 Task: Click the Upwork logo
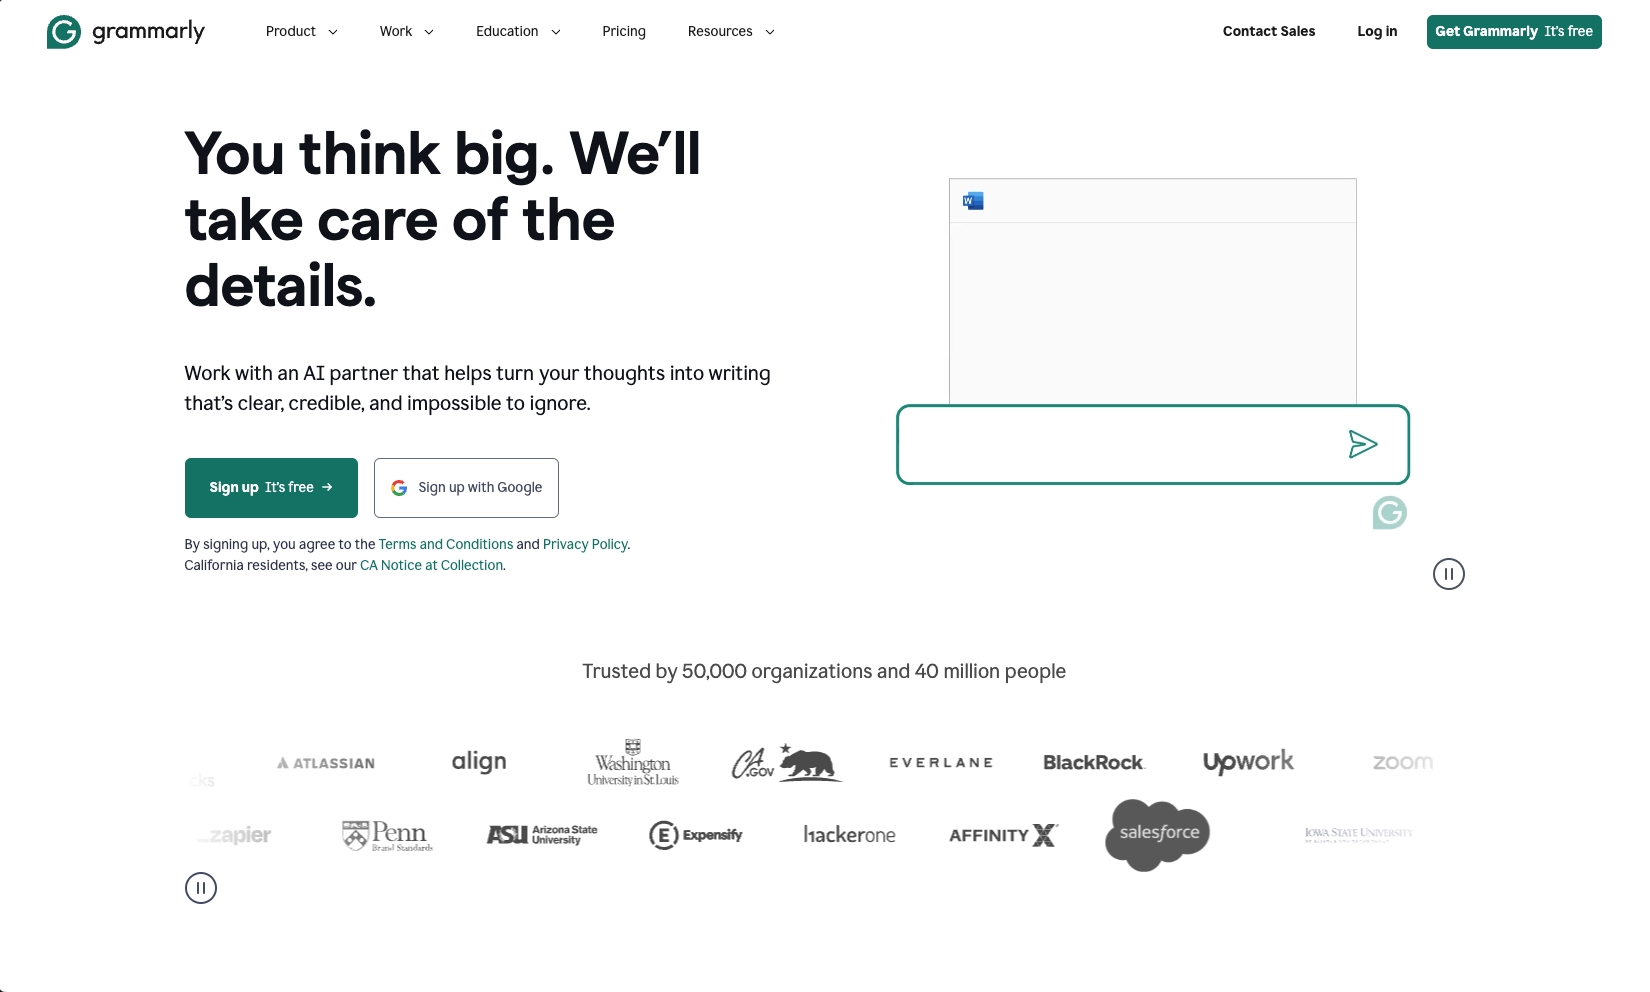[1248, 762]
